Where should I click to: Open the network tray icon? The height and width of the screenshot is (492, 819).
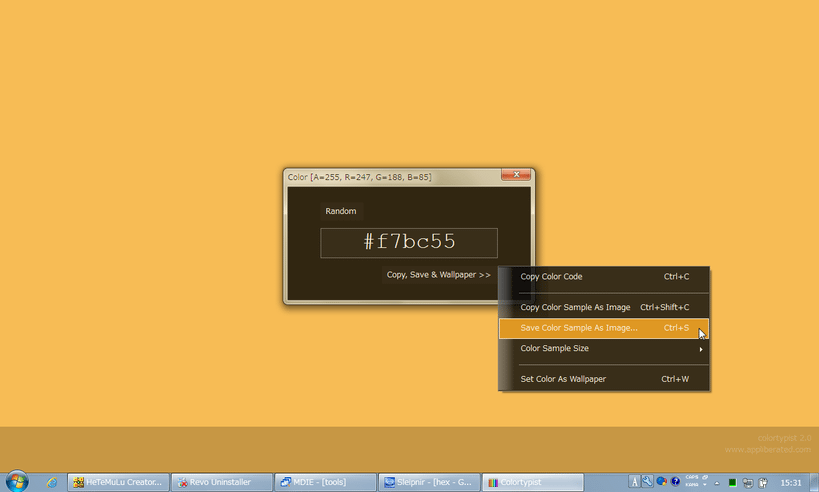(x=748, y=483)
